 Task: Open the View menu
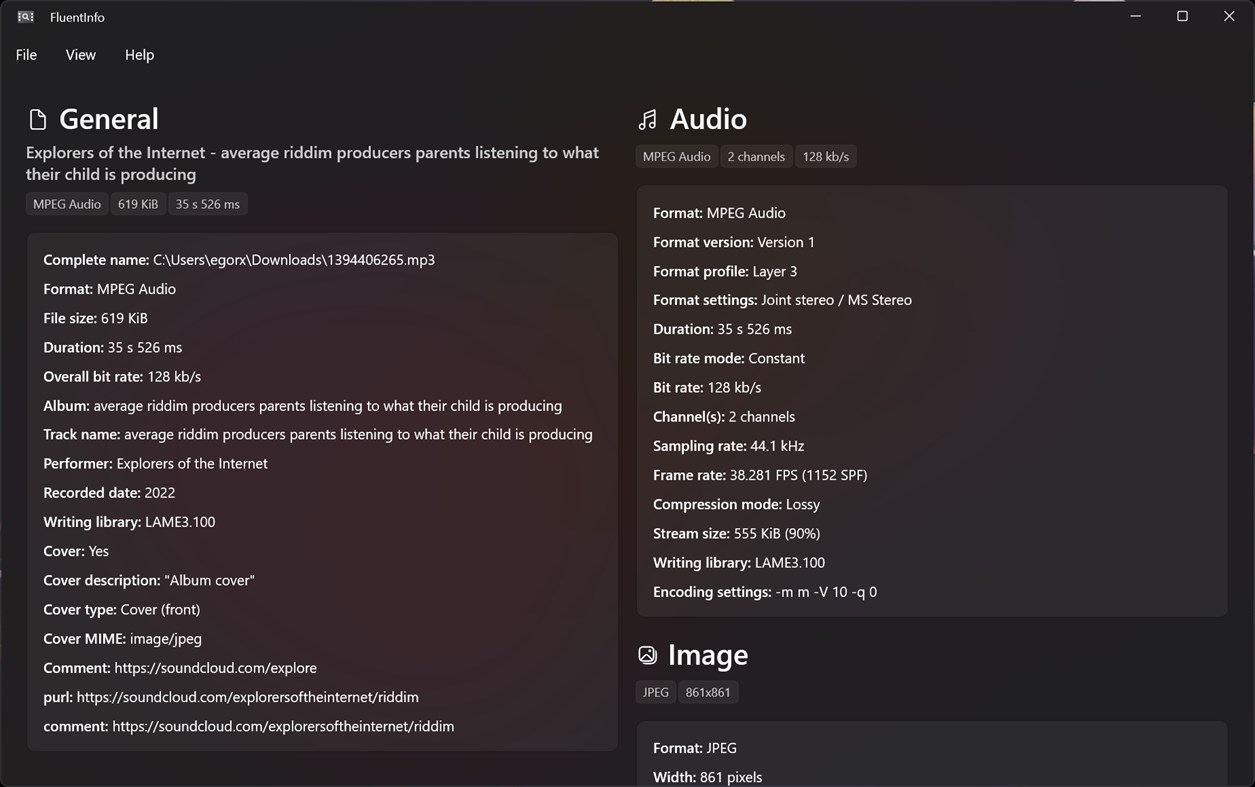[x=80, y=54]
